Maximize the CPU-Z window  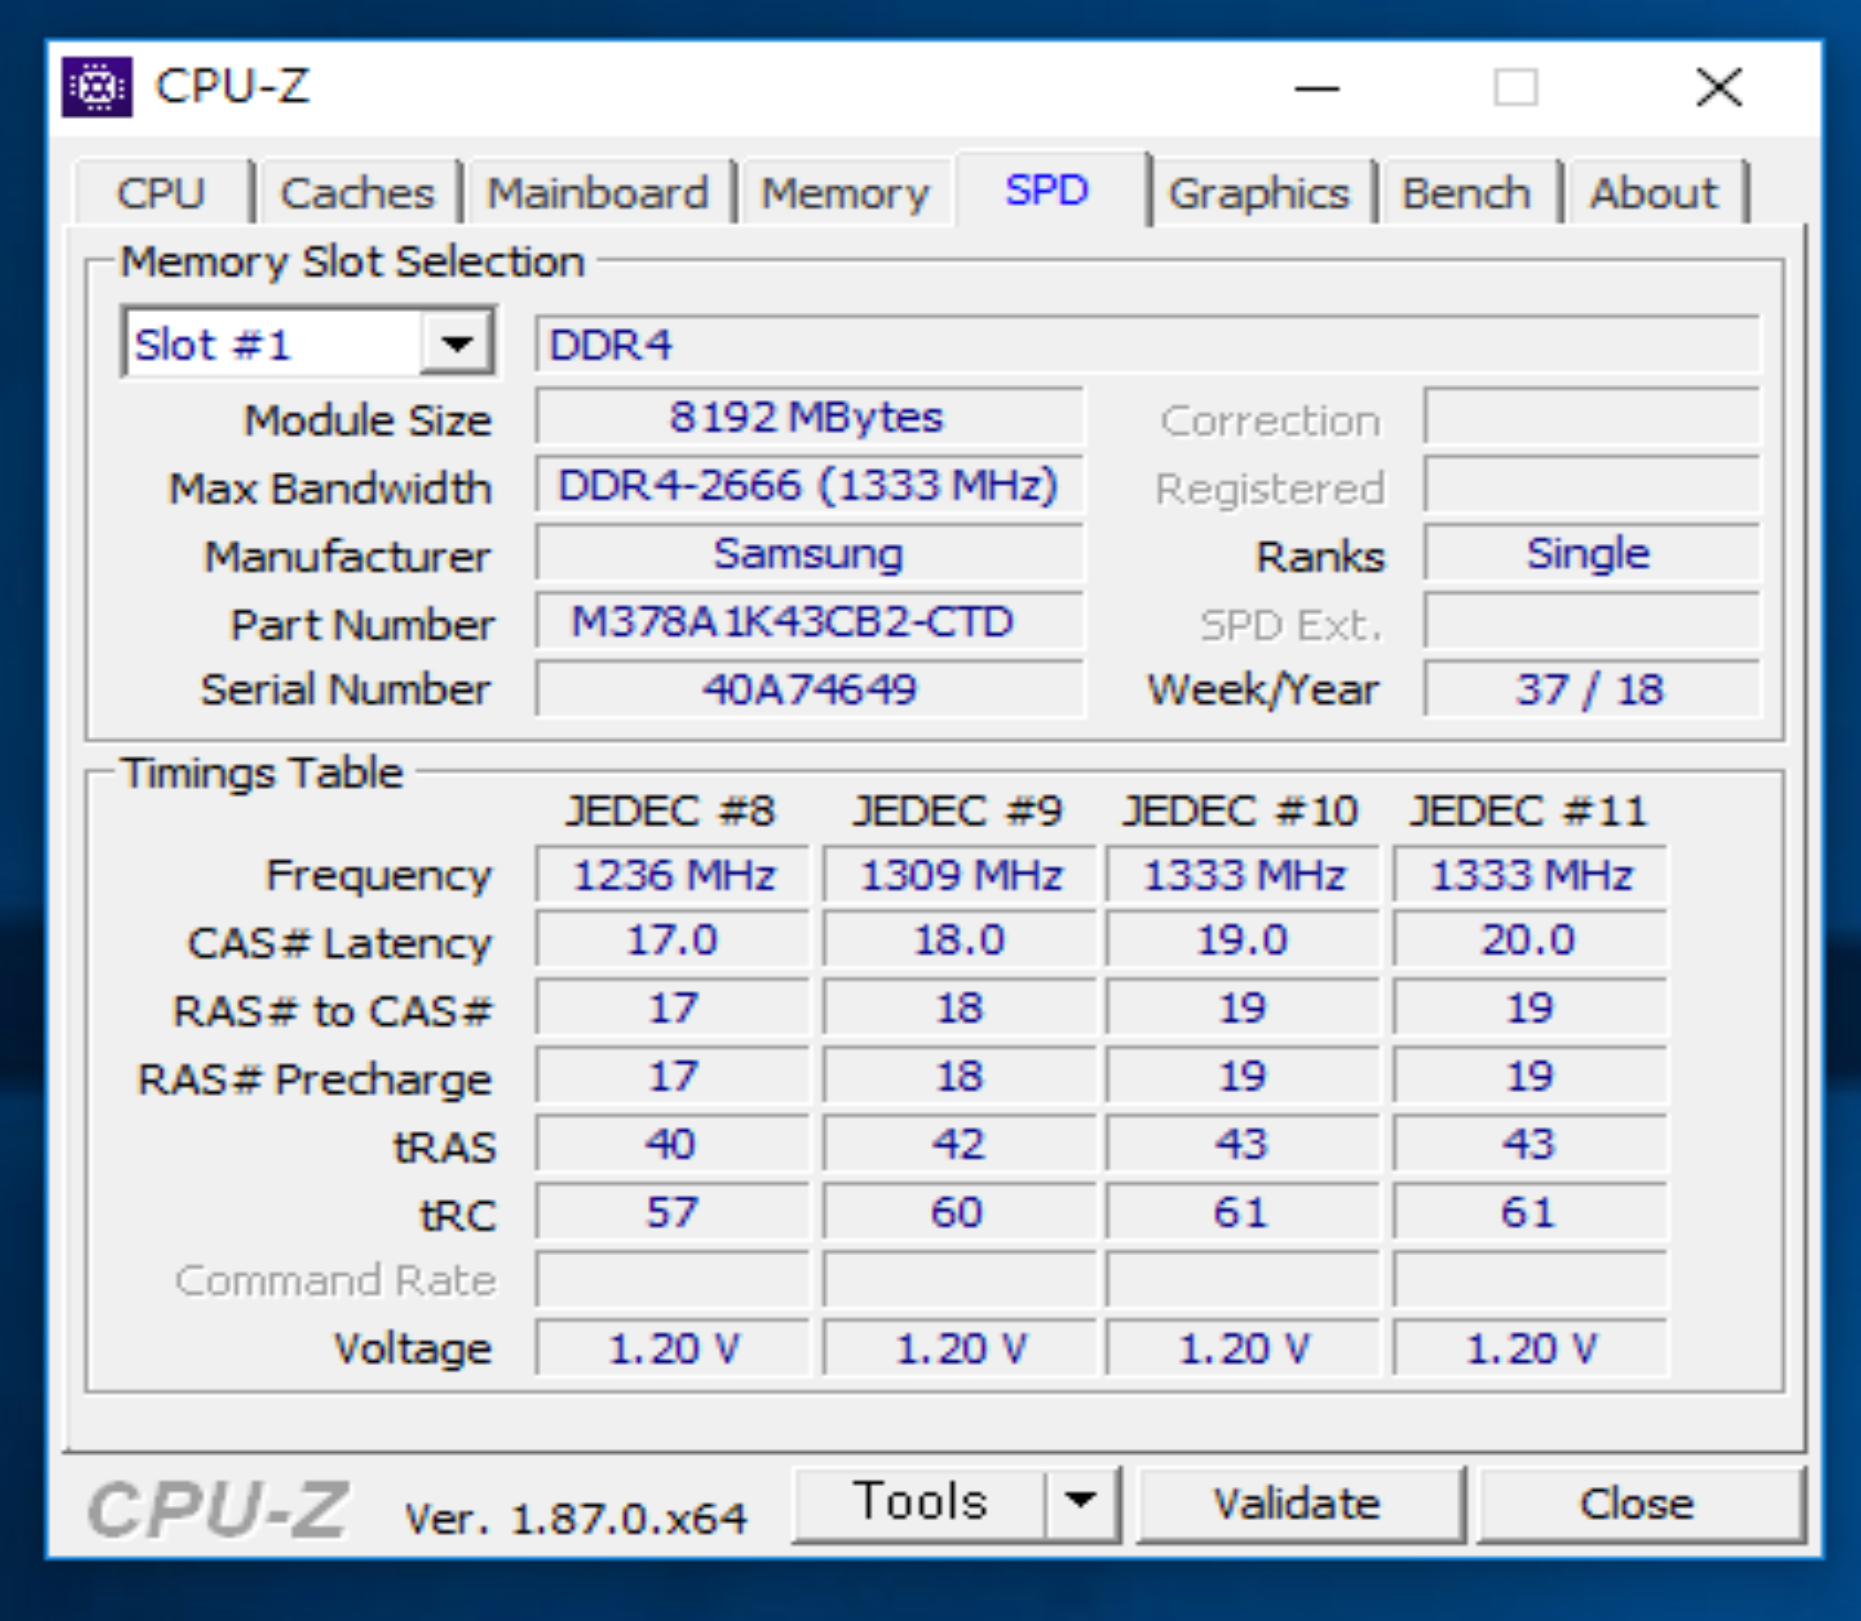[1516, 88]
